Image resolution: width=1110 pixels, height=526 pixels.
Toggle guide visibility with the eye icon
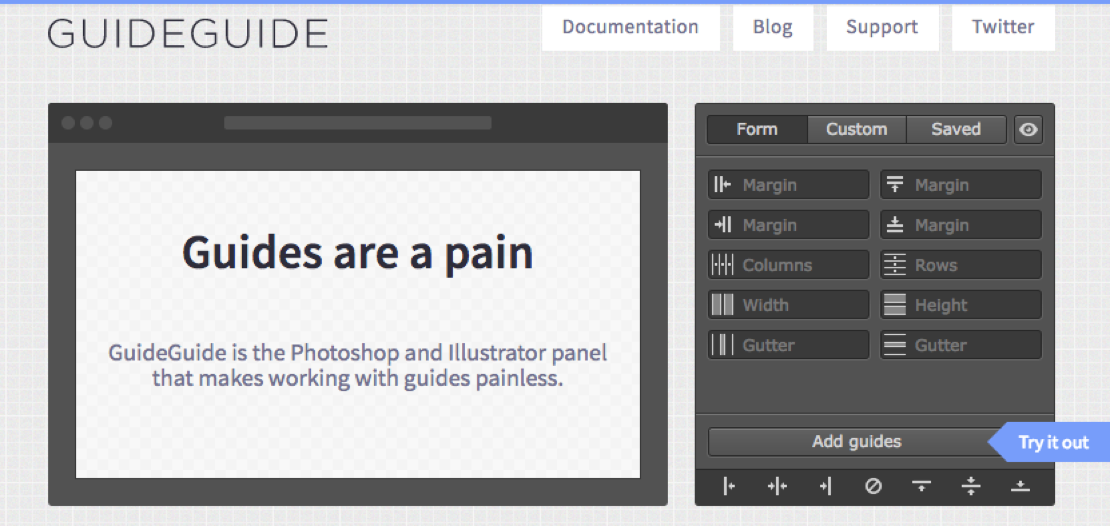[1028, 130]
